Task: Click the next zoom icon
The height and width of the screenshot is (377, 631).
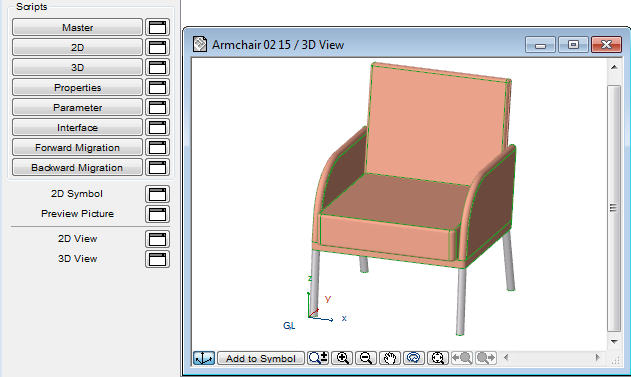Action: [x=485, y=358]
